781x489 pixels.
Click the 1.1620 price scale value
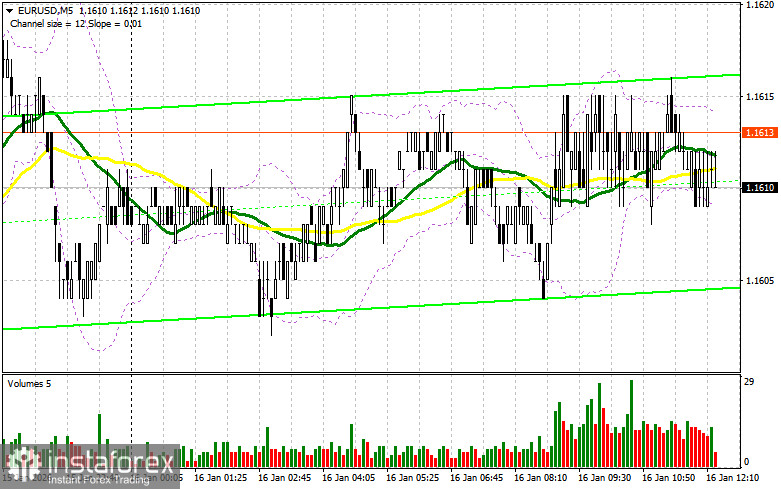(x=760, y=4)
